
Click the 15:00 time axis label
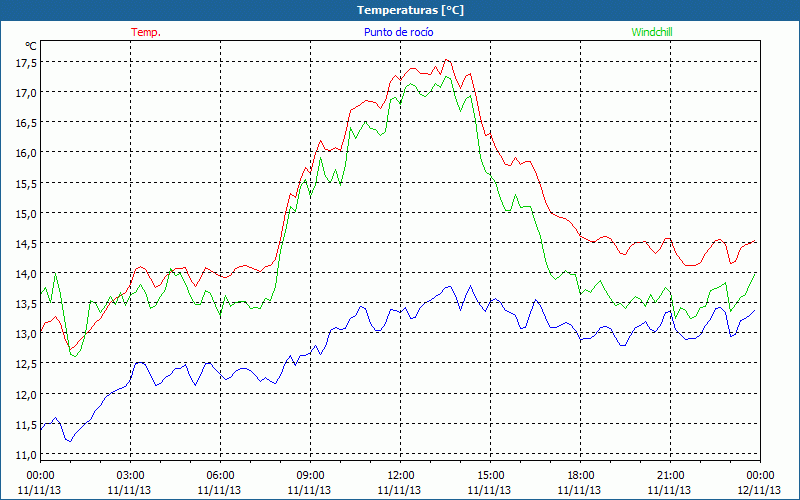tap(490, 476)
